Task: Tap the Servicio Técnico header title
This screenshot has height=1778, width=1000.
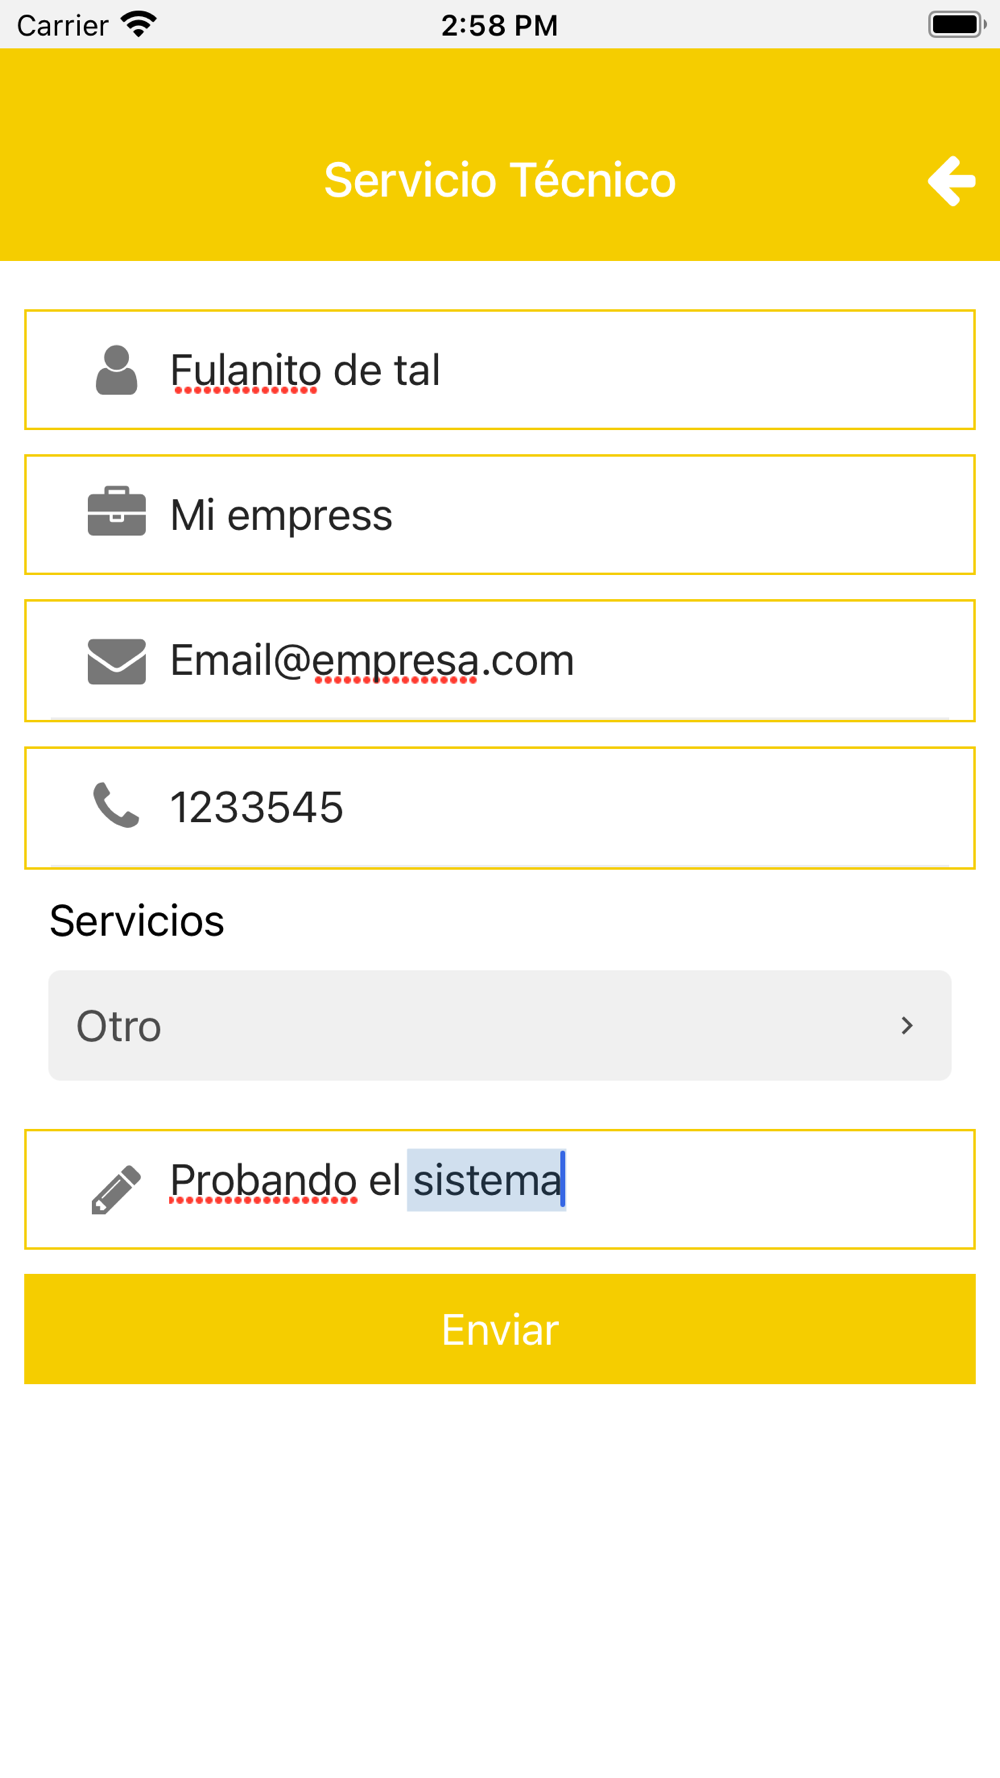Action: [500, 181]
